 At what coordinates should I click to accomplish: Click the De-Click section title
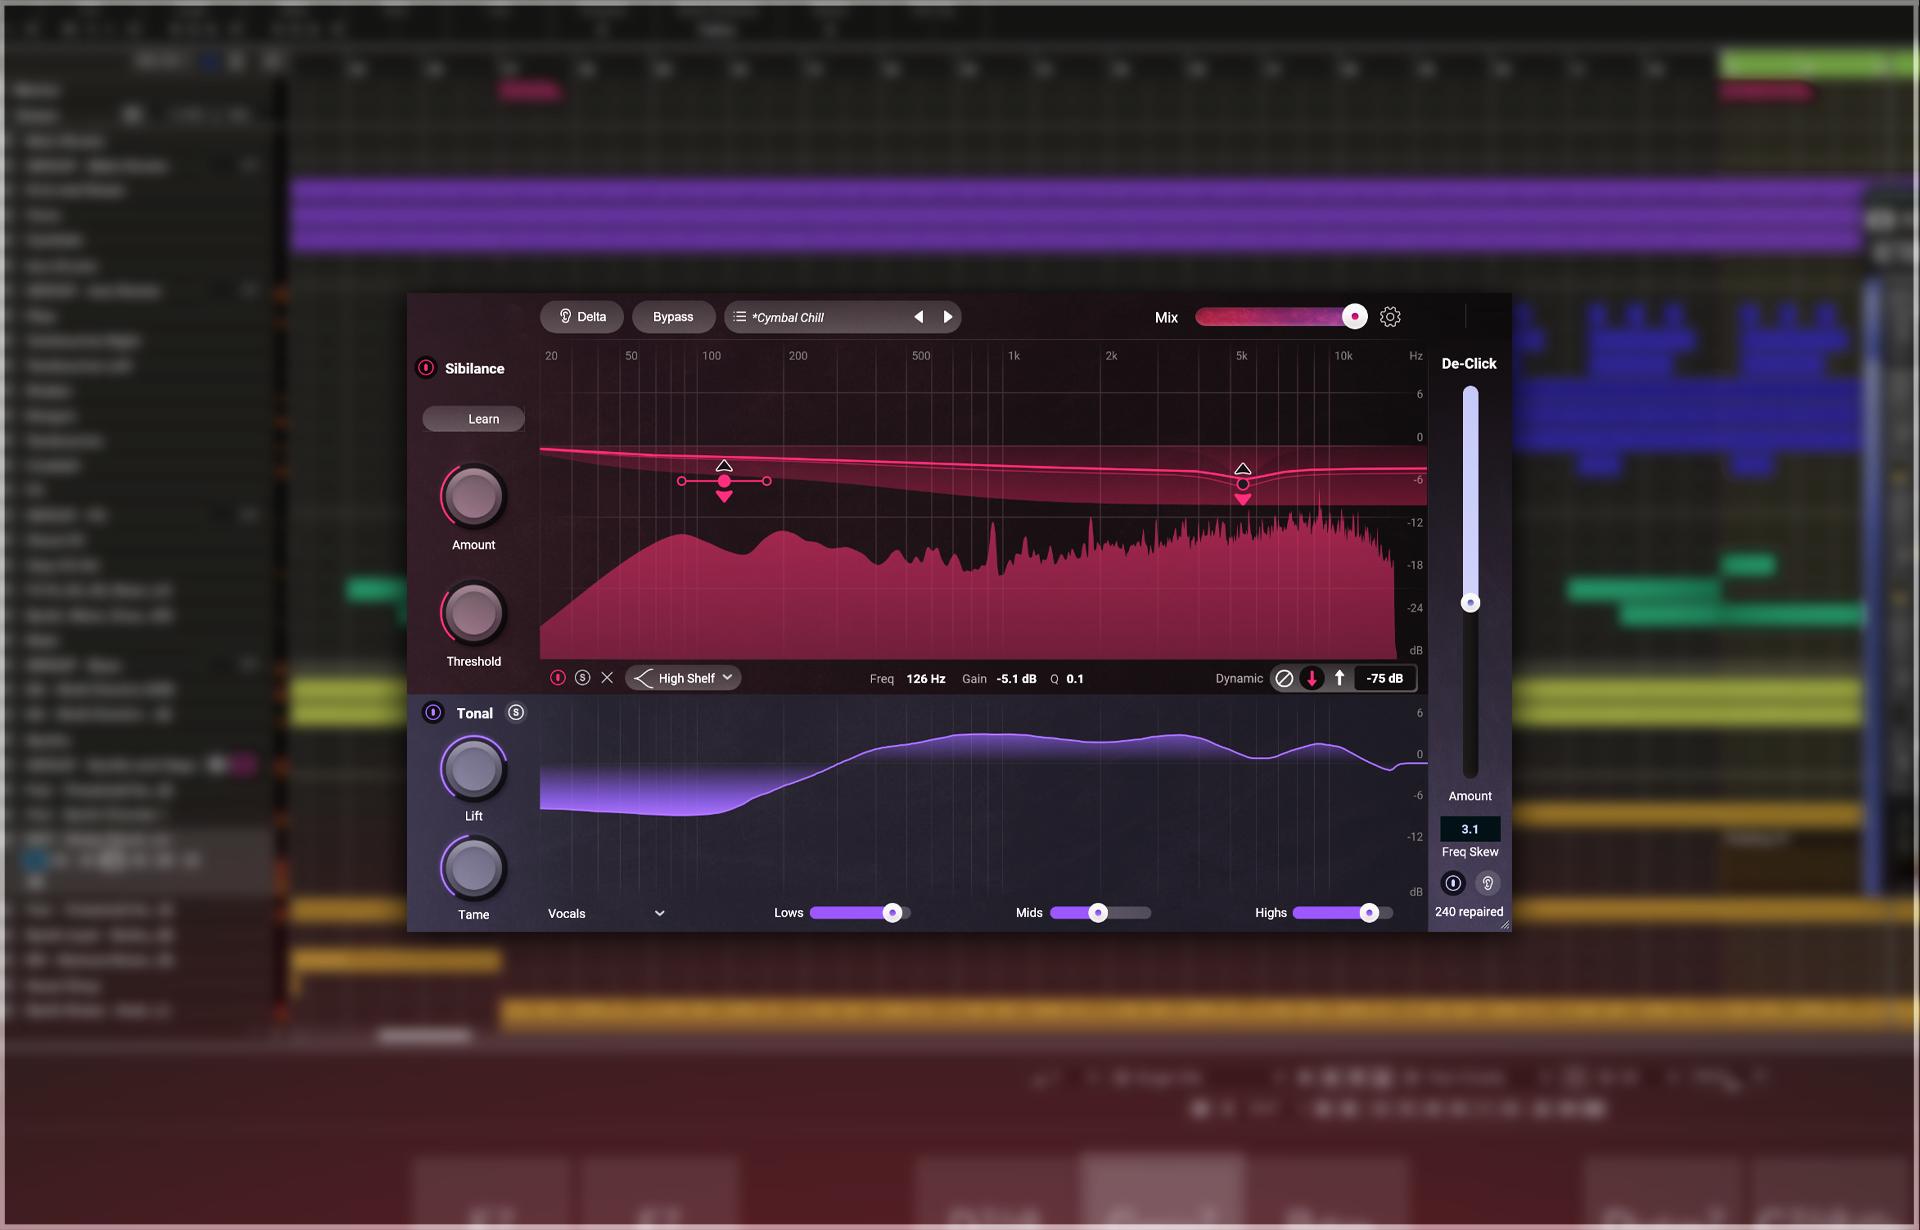tap(1469, 364)
